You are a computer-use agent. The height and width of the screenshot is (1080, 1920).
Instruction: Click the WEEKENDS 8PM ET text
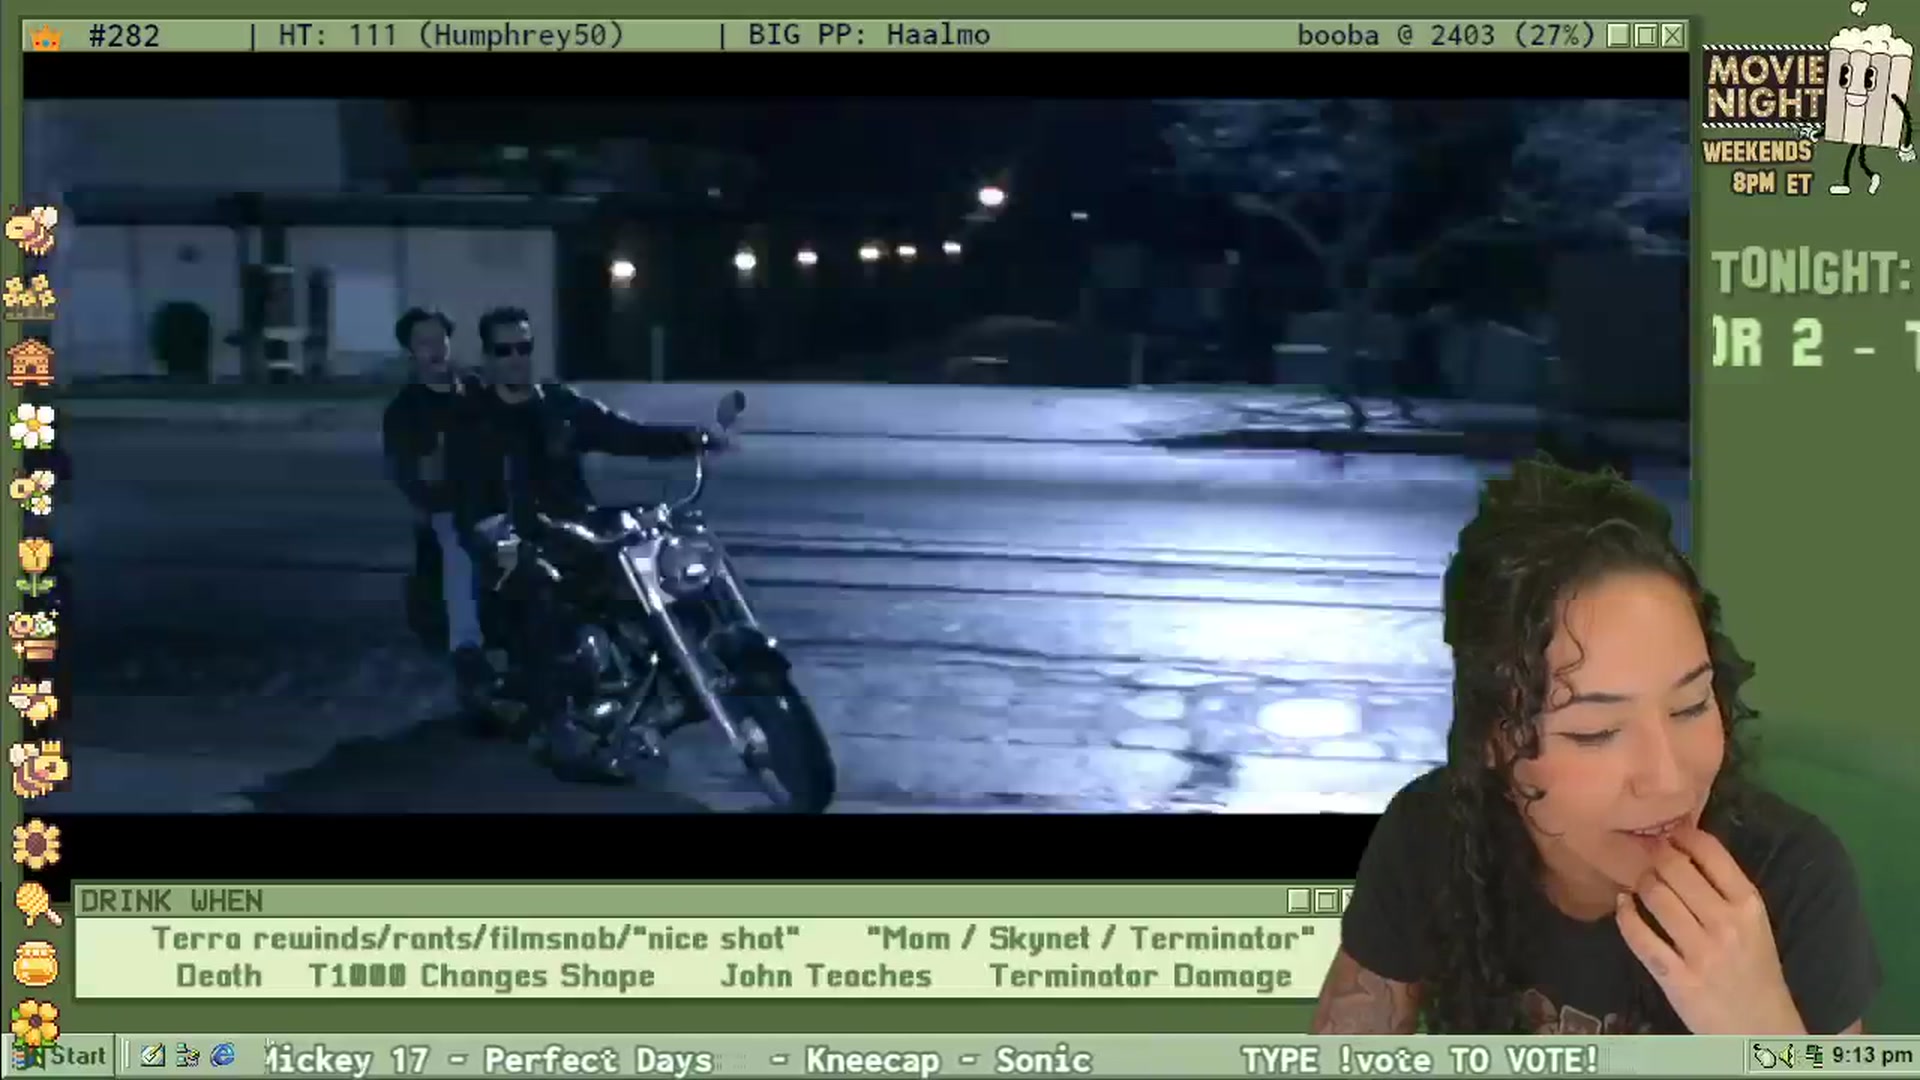1760,167
